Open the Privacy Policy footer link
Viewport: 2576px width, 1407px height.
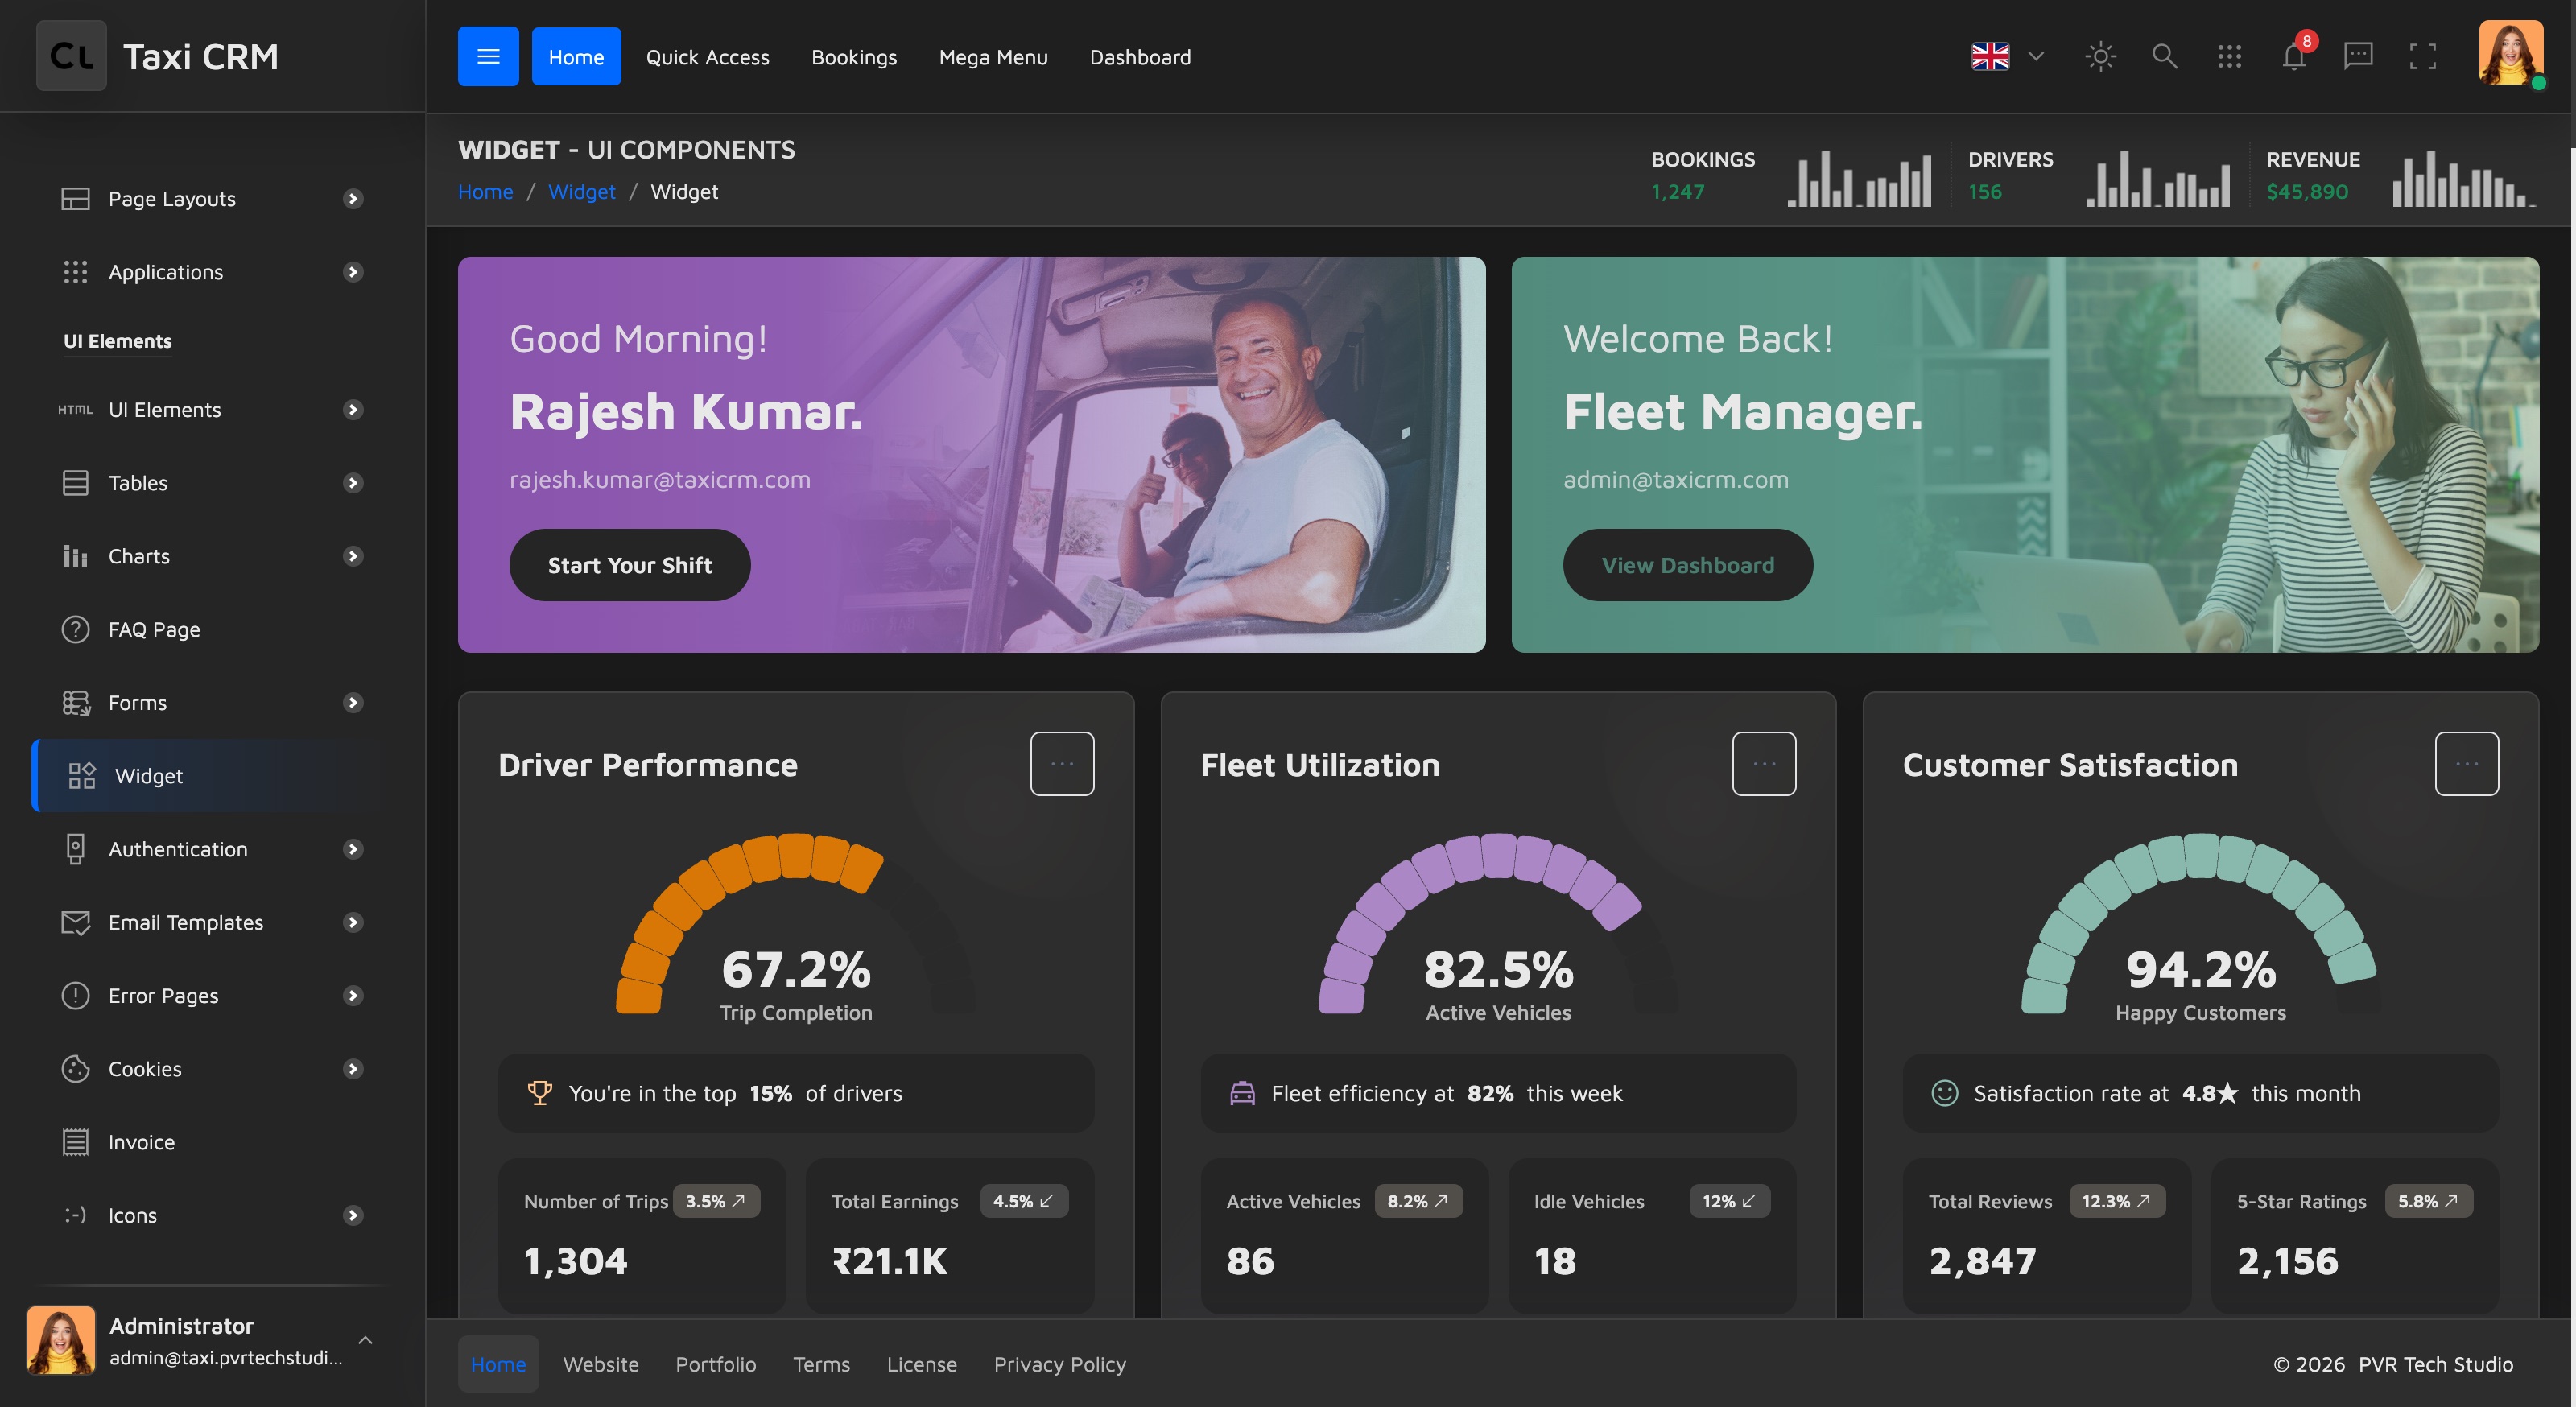[1060, 1364]
